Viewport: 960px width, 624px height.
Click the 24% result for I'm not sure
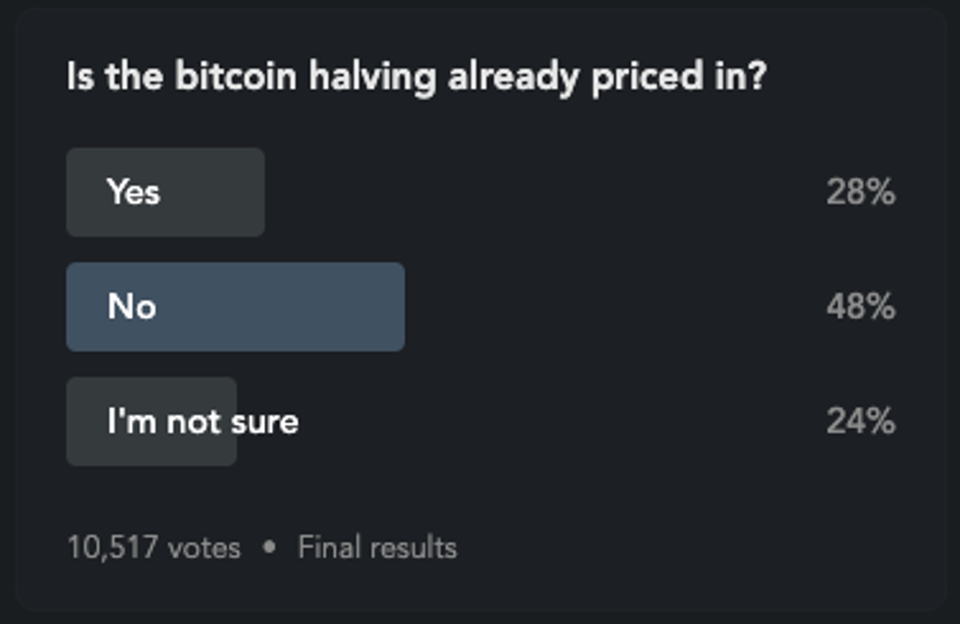[860, 421]
